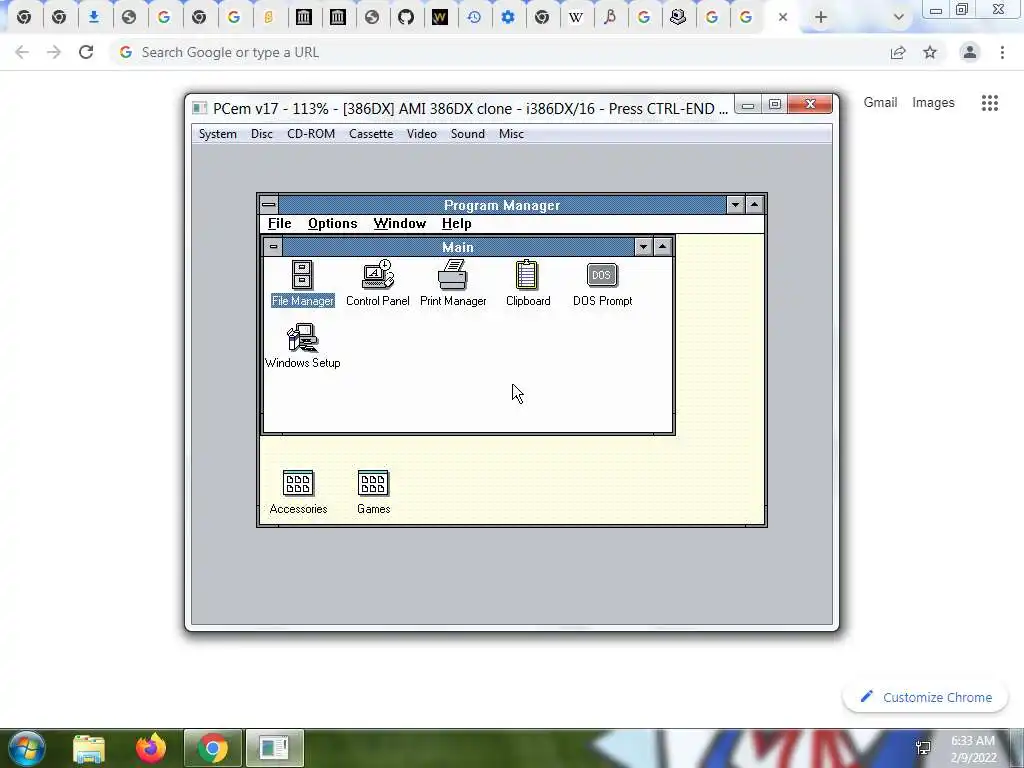This screenshot has width=1024, height=768.
Task: Close the current Chrome tab
Action: click(782, 18)
